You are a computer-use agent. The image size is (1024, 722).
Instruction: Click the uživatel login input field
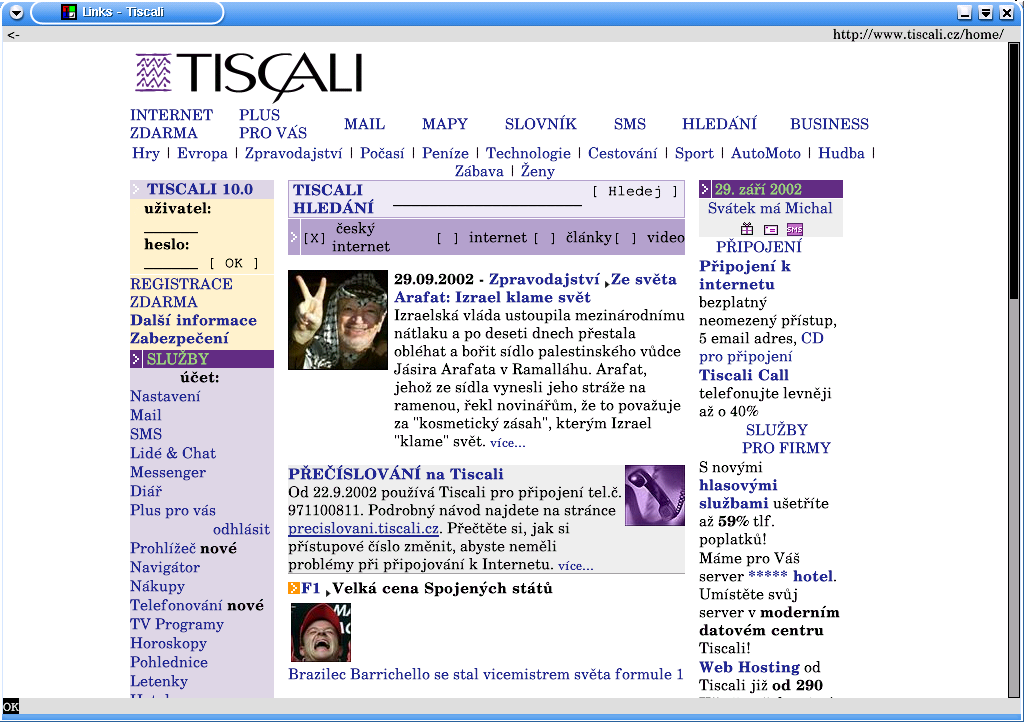pos(170,226)
